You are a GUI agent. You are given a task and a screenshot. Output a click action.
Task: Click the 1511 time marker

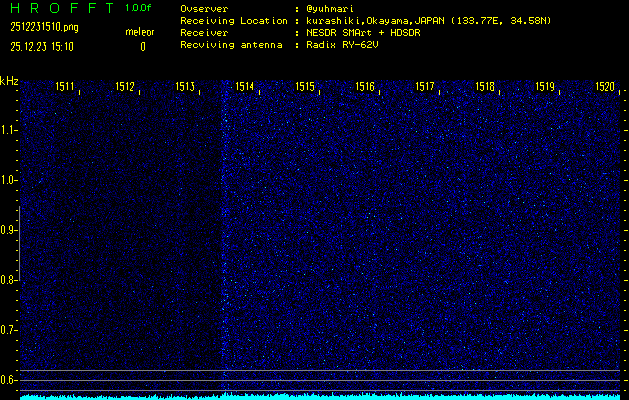pyautogui.click(x=65, y=87)
